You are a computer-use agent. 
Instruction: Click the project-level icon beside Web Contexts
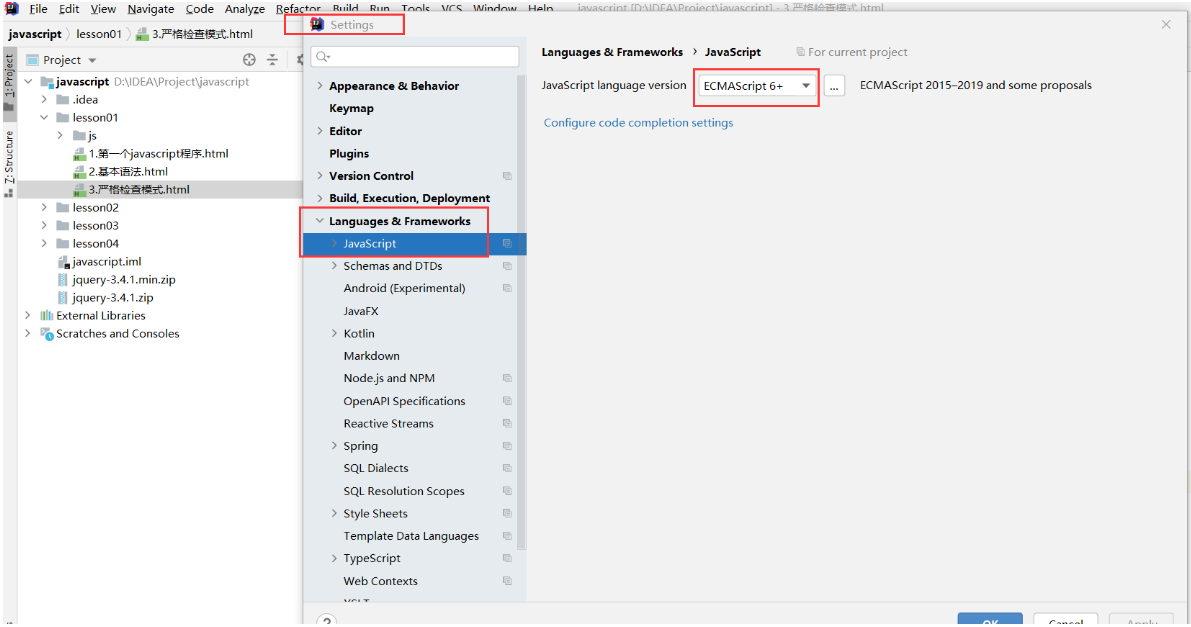pyautogui.click(x=507, y=581)
